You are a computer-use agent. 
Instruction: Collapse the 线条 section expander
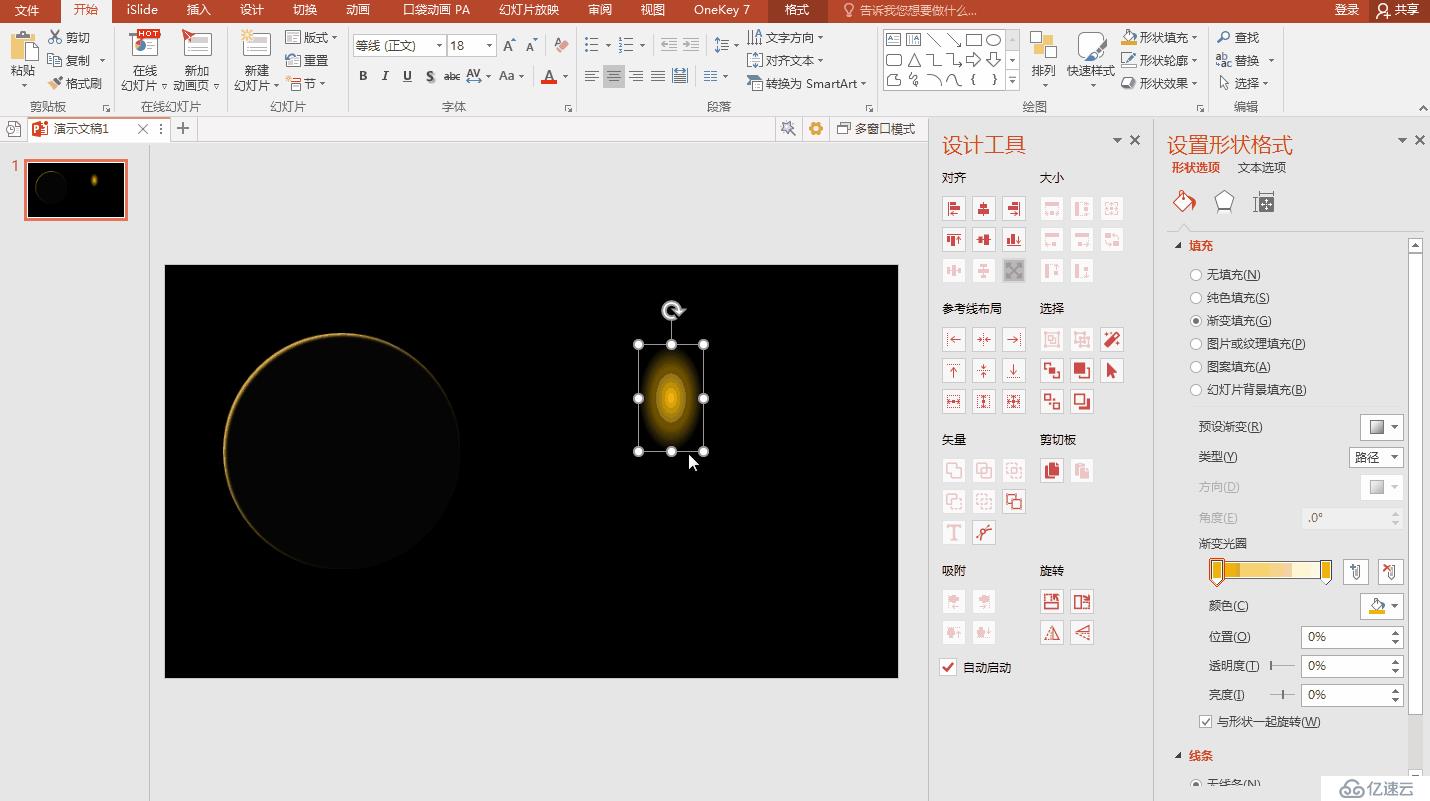click(1177, 756)
